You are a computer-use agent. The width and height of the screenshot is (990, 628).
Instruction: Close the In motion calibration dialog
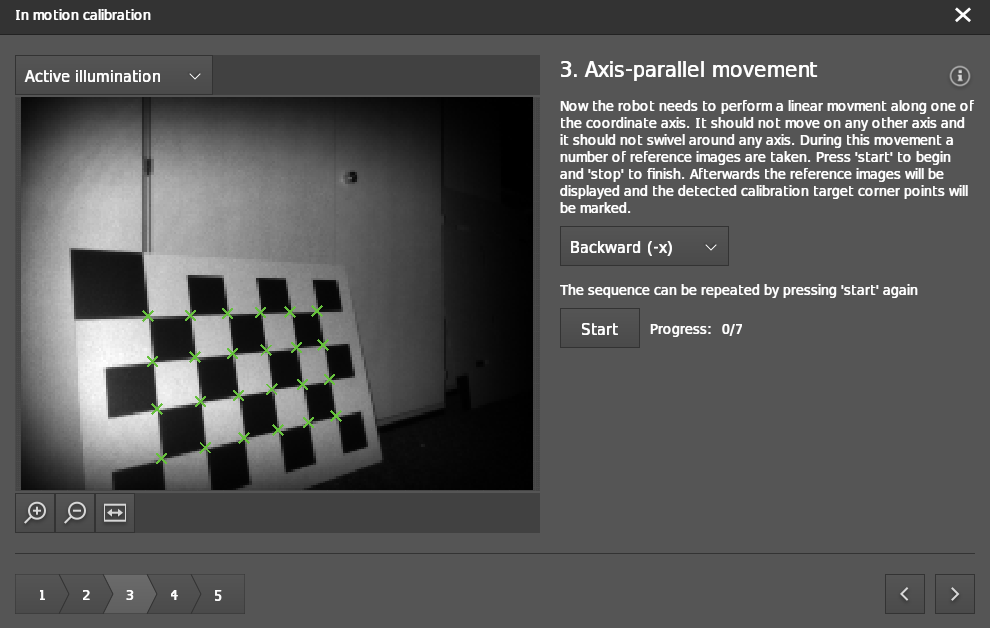coord(963,15)
